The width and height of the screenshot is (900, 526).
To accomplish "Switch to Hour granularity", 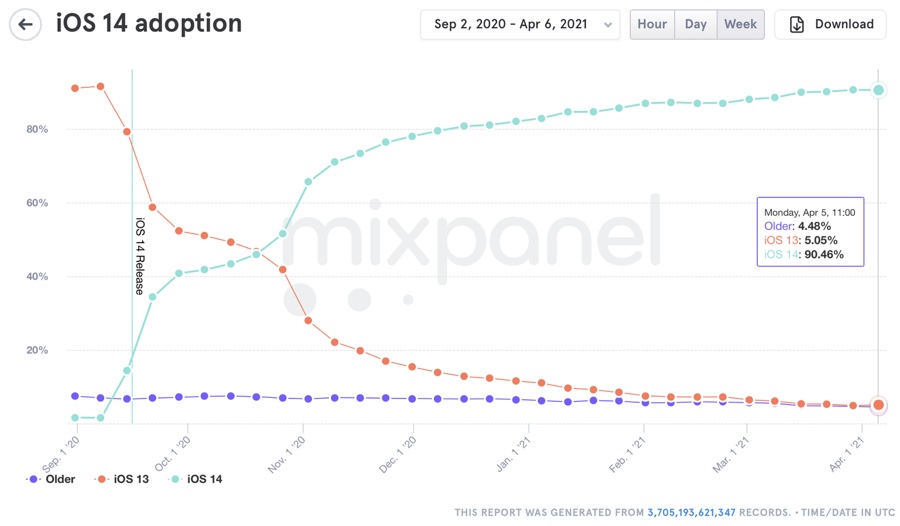I will coord(652,24).
